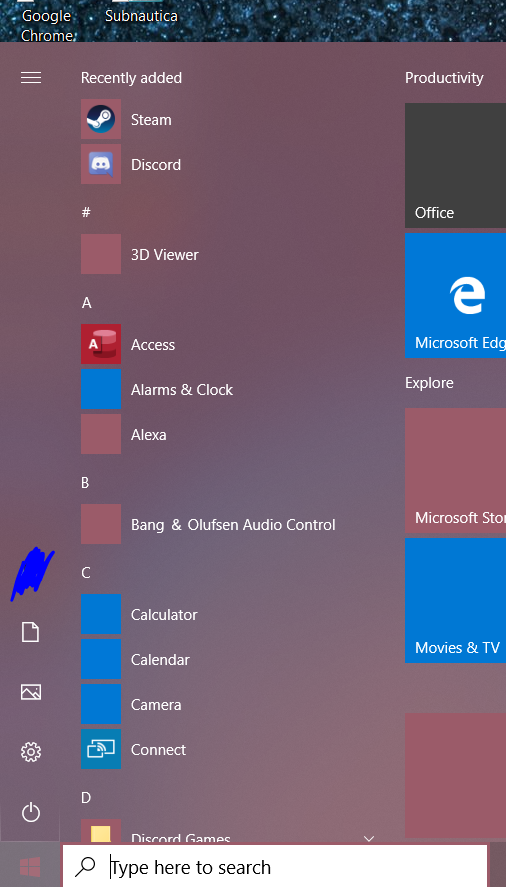
Task: Click the Explore group header
Action: click(429, 383)
